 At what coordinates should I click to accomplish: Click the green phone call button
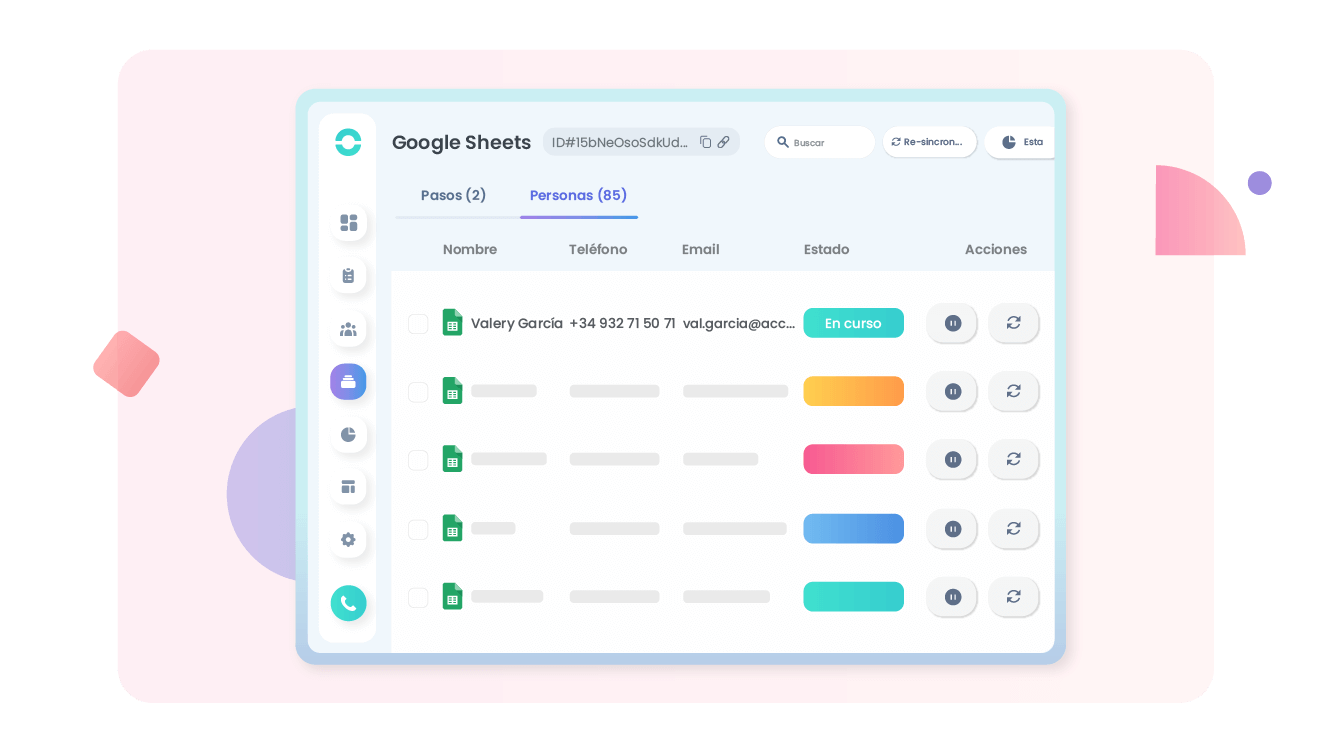pyautogui.click(x=348, y=603)
